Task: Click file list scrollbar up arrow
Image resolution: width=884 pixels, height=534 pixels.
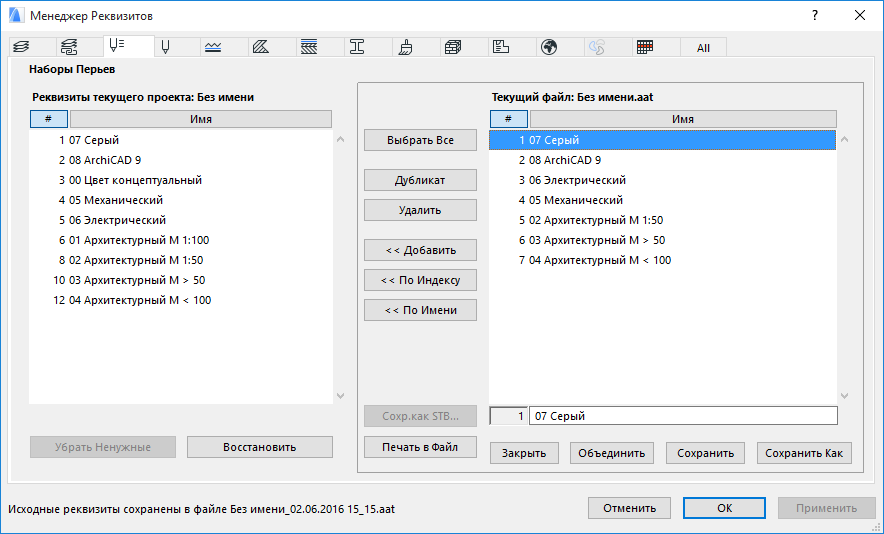Action: 845,139
